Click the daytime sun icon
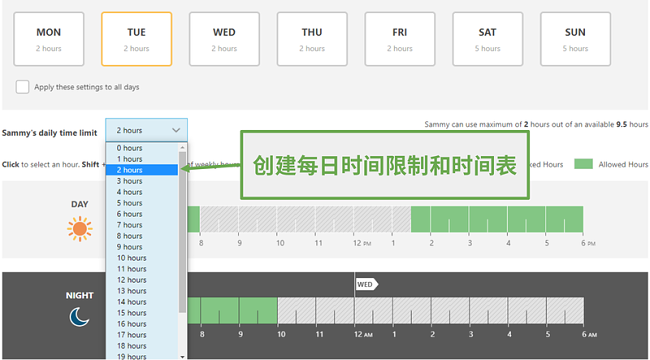The width and height of the screenshot is (650, 360). [x=80, y=229]
